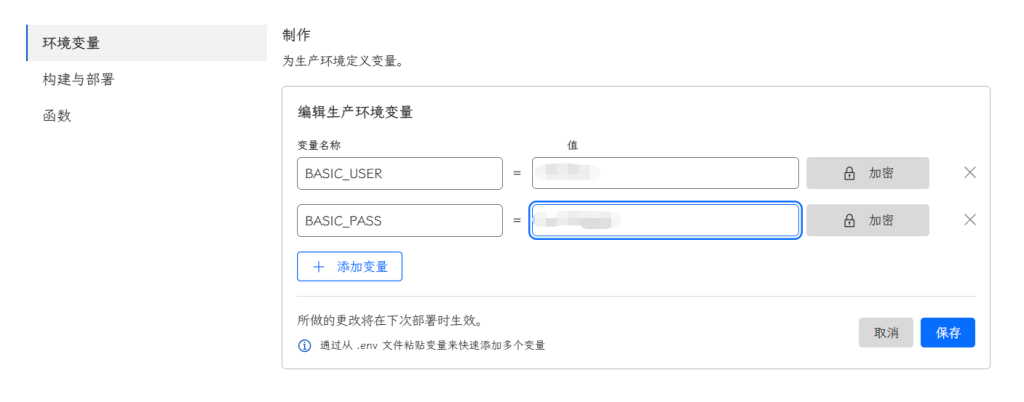The image size is (1024, 402).
Task: Click the BASIC_PASS variable name field
Action: (x=399, y=220)
